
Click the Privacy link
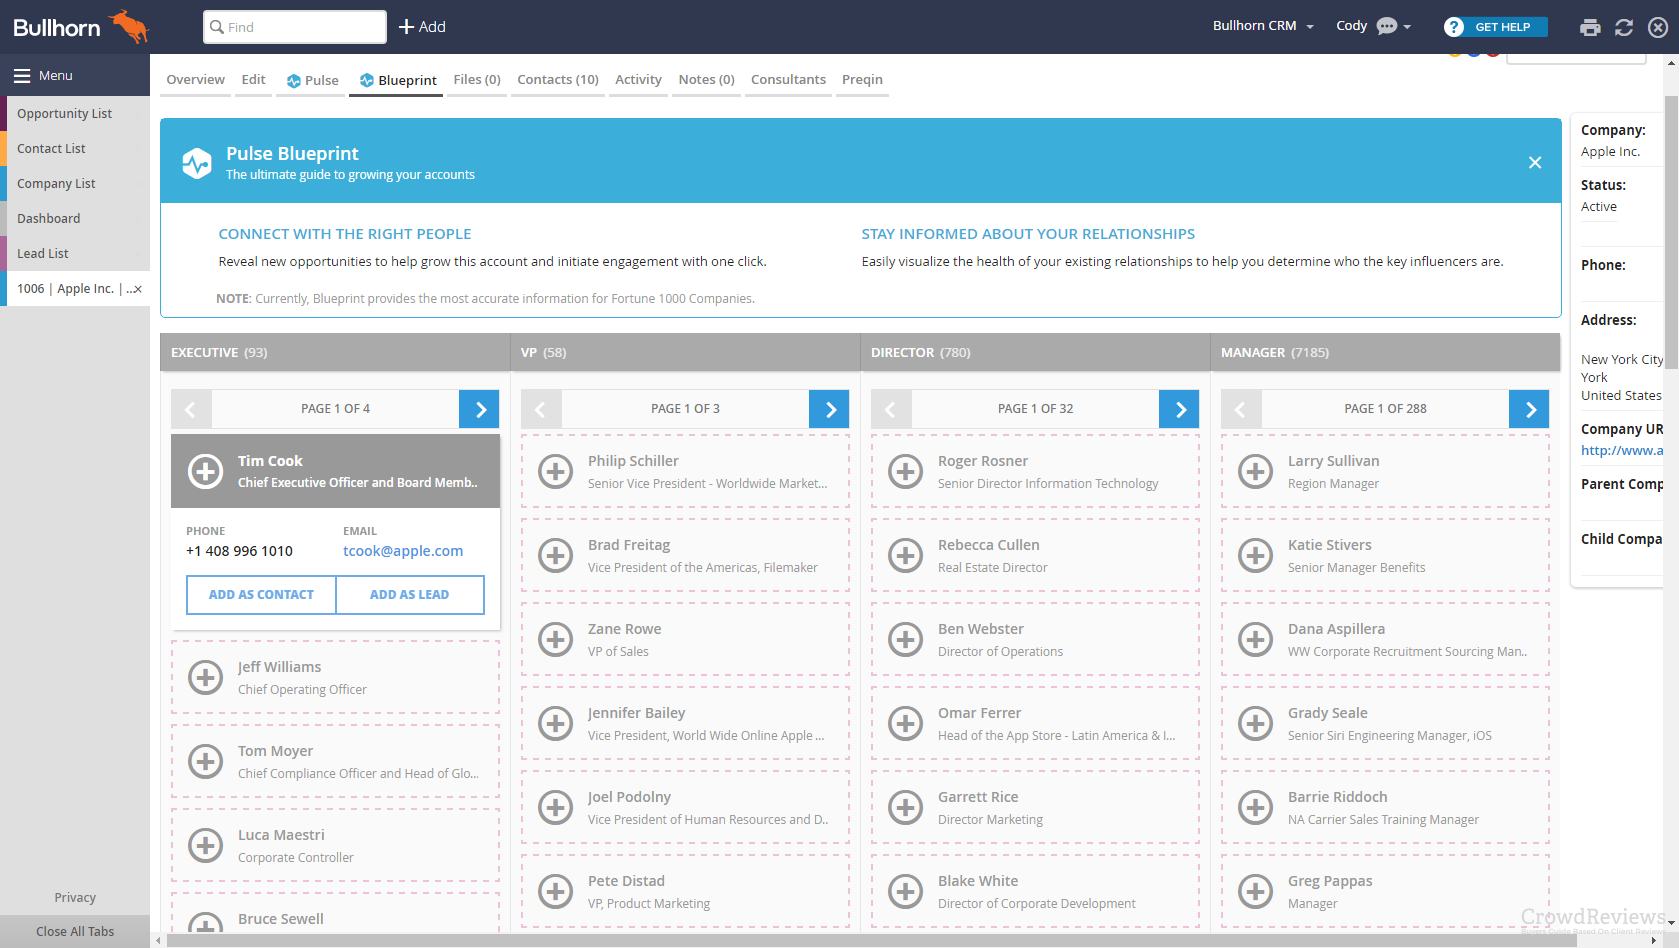click(x=75, y=898)
